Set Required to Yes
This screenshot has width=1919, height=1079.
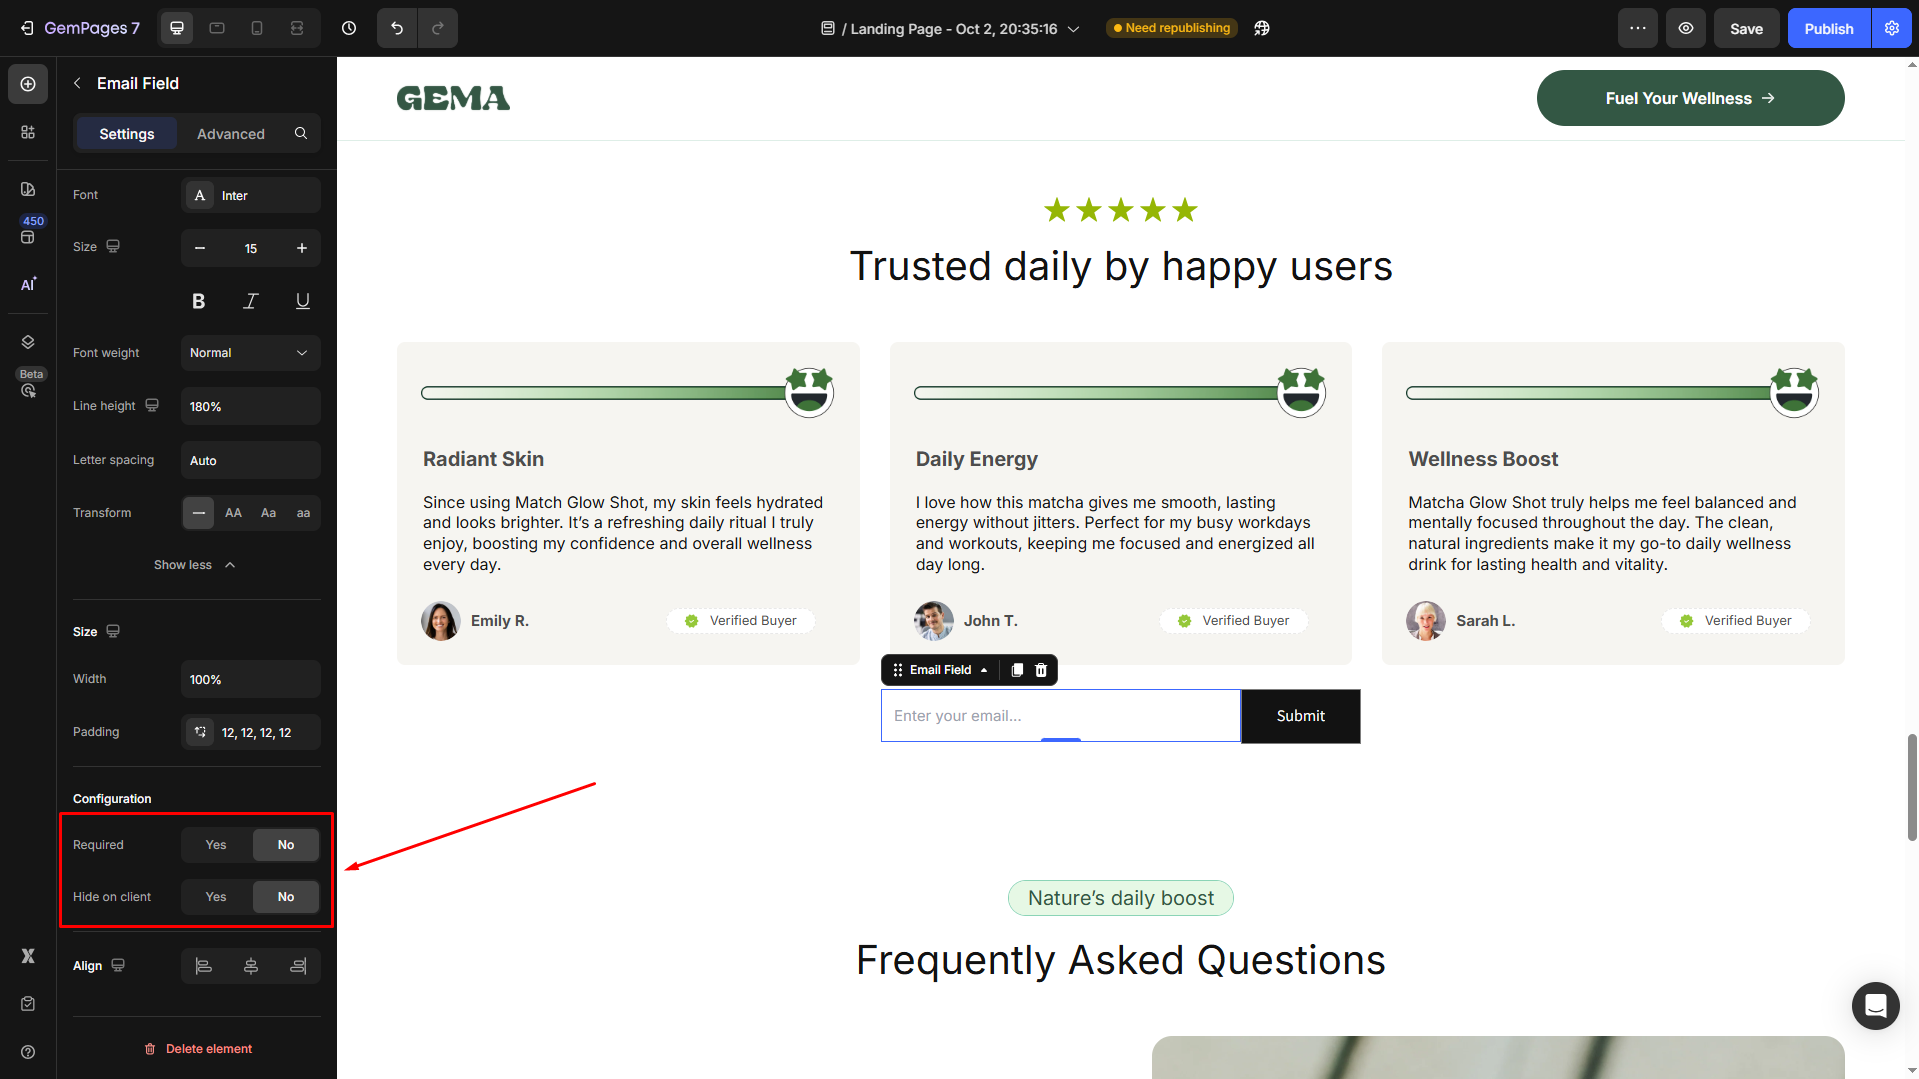click(x=216, y=845)
